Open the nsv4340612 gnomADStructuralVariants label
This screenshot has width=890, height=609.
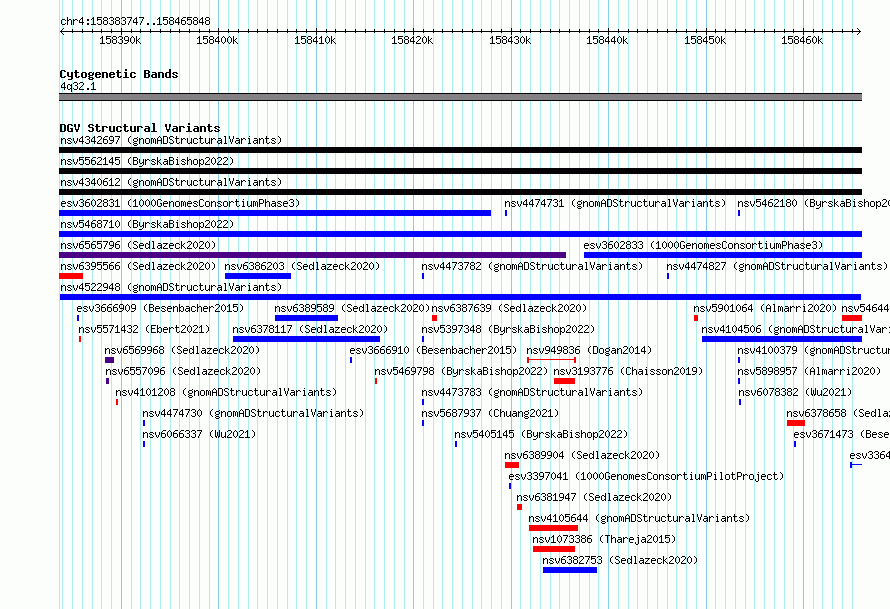[x=171, y=182]
